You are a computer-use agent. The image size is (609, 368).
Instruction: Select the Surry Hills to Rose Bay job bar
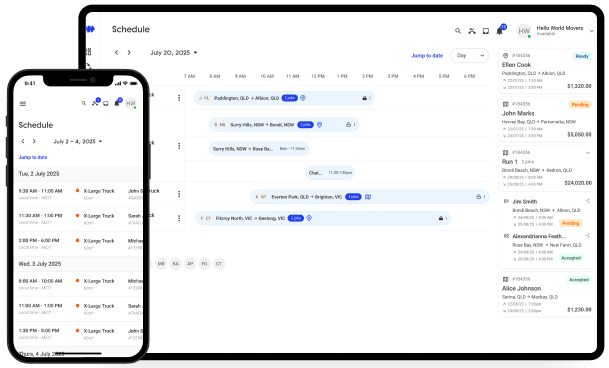(259, 149)
